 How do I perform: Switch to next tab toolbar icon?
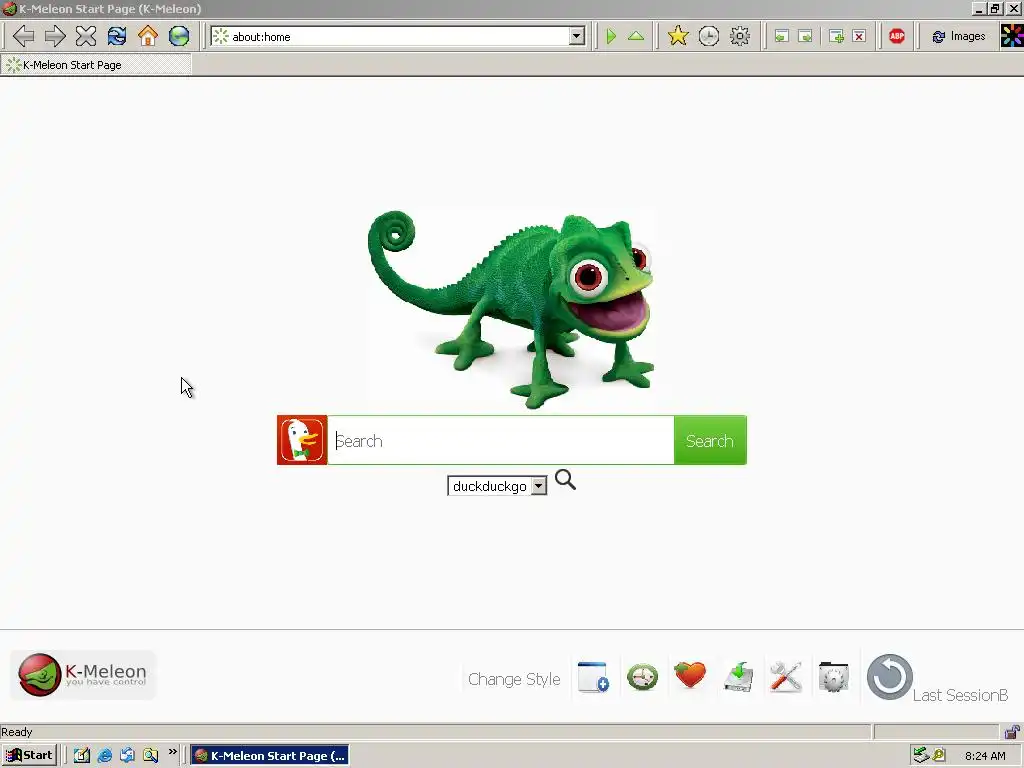[x=805, y=37]
